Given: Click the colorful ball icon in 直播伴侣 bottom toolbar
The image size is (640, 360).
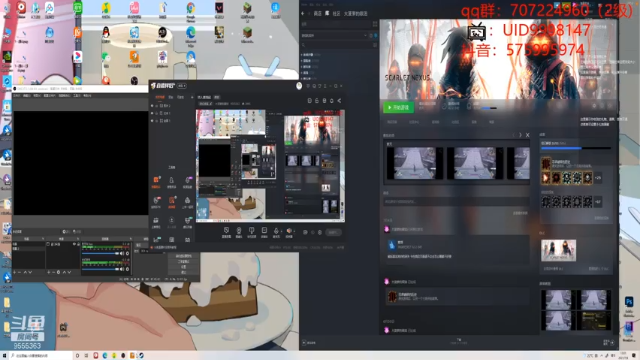Looking at the screenshot, I should pos(289,231).
